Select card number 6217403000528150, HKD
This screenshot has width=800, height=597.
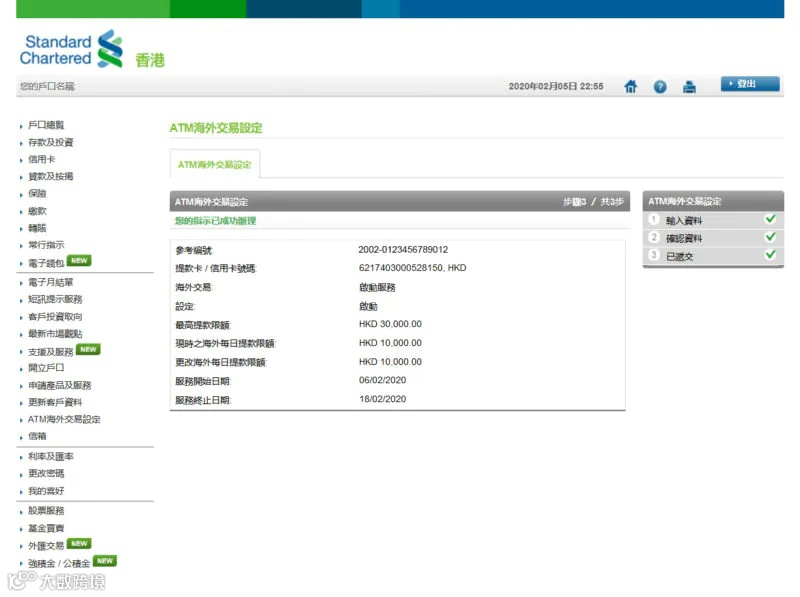[412, 268]
